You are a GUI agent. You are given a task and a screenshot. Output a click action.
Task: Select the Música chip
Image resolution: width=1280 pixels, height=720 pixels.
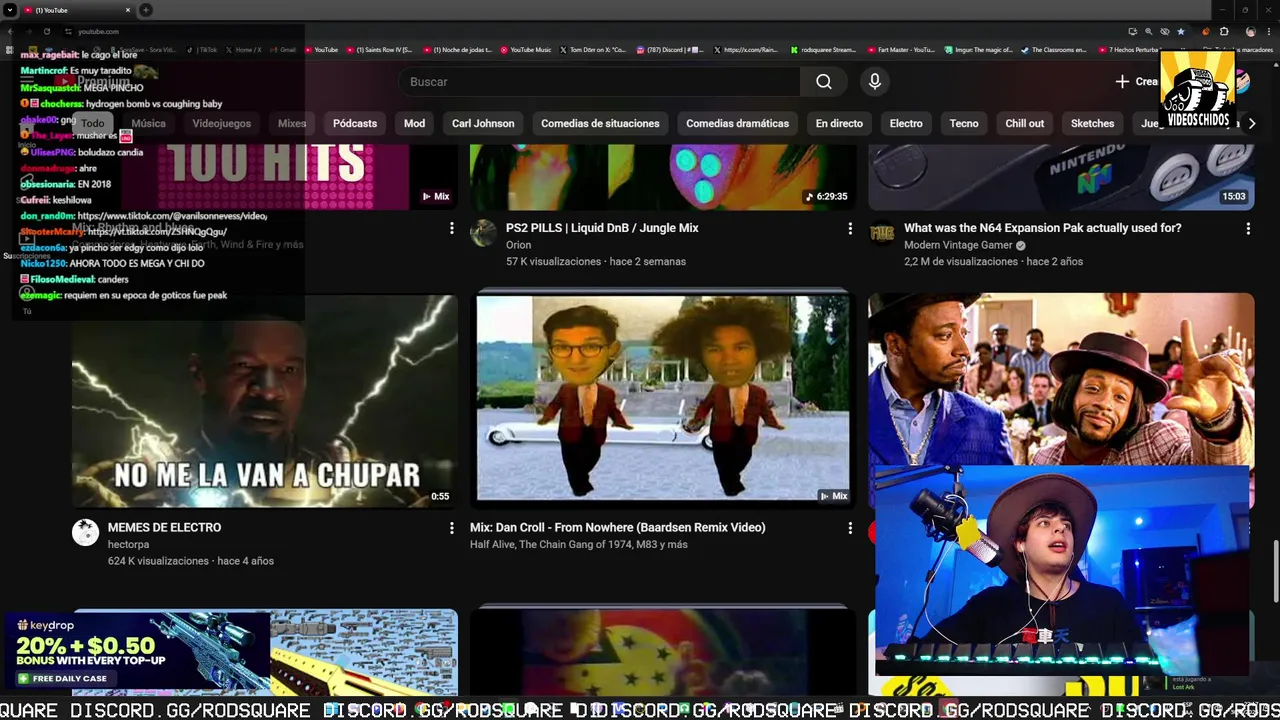click(x=148, y=124)
